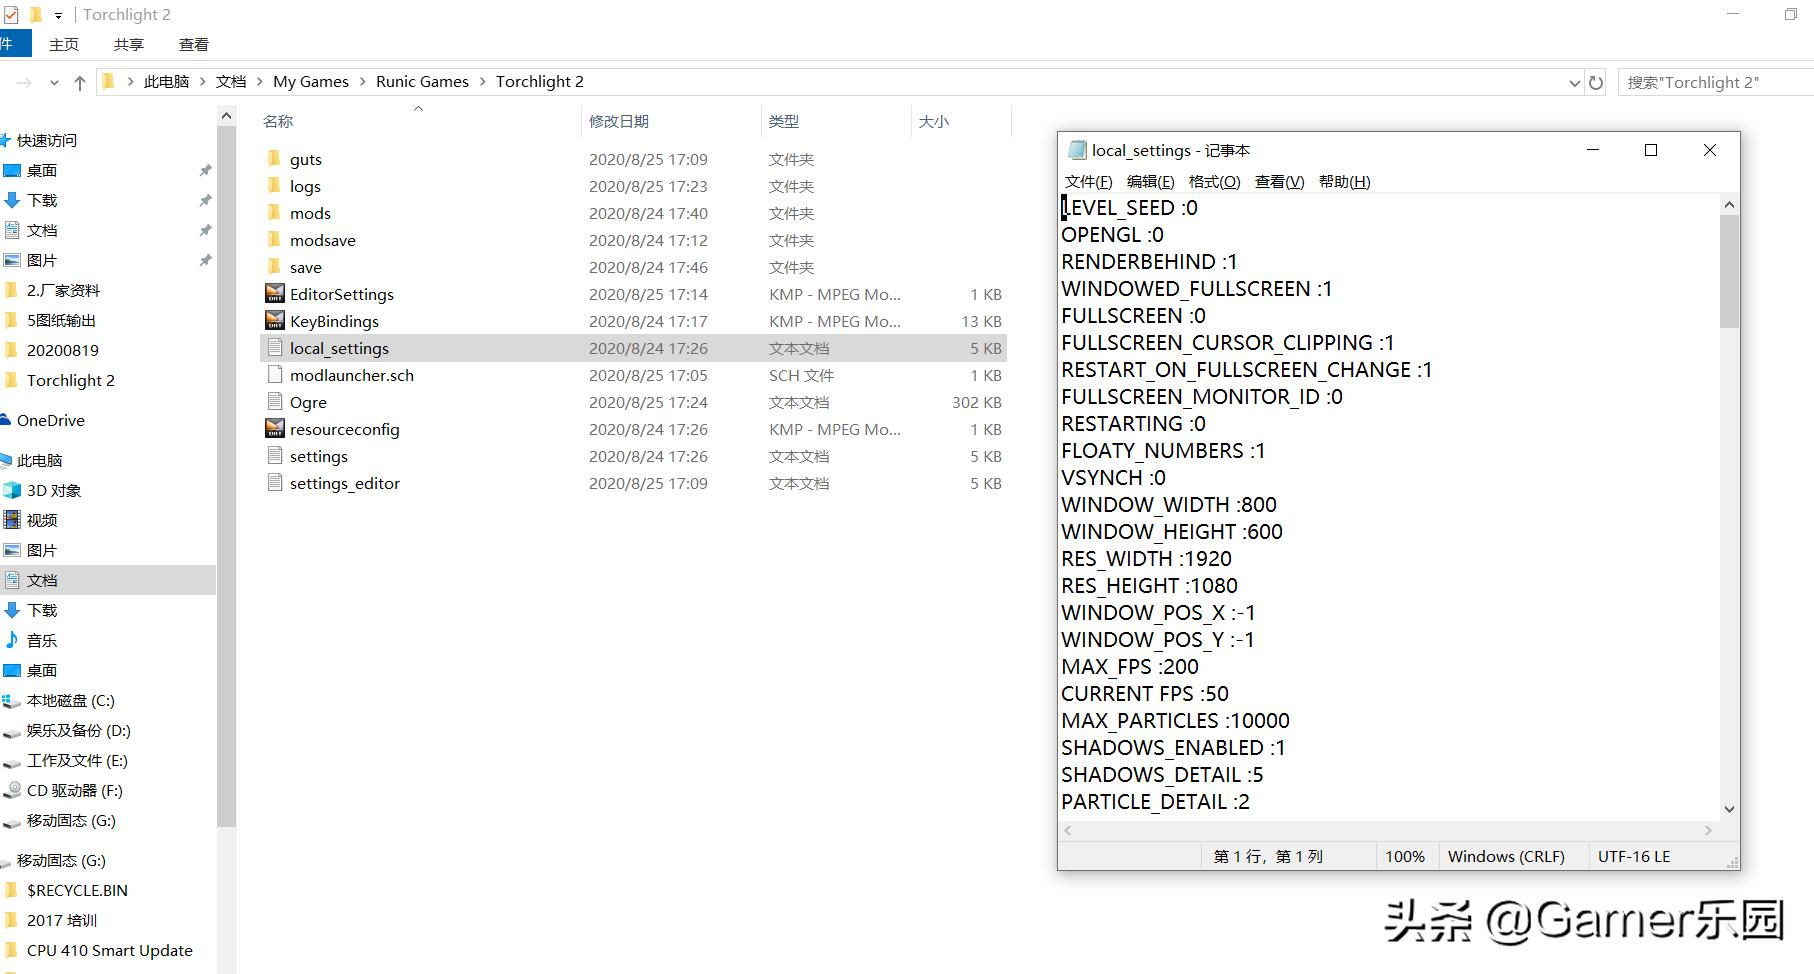Select 娱乐及备份 (D:) drive
The height and width of the screenshot is (974, 1814).
pos(78,730)
